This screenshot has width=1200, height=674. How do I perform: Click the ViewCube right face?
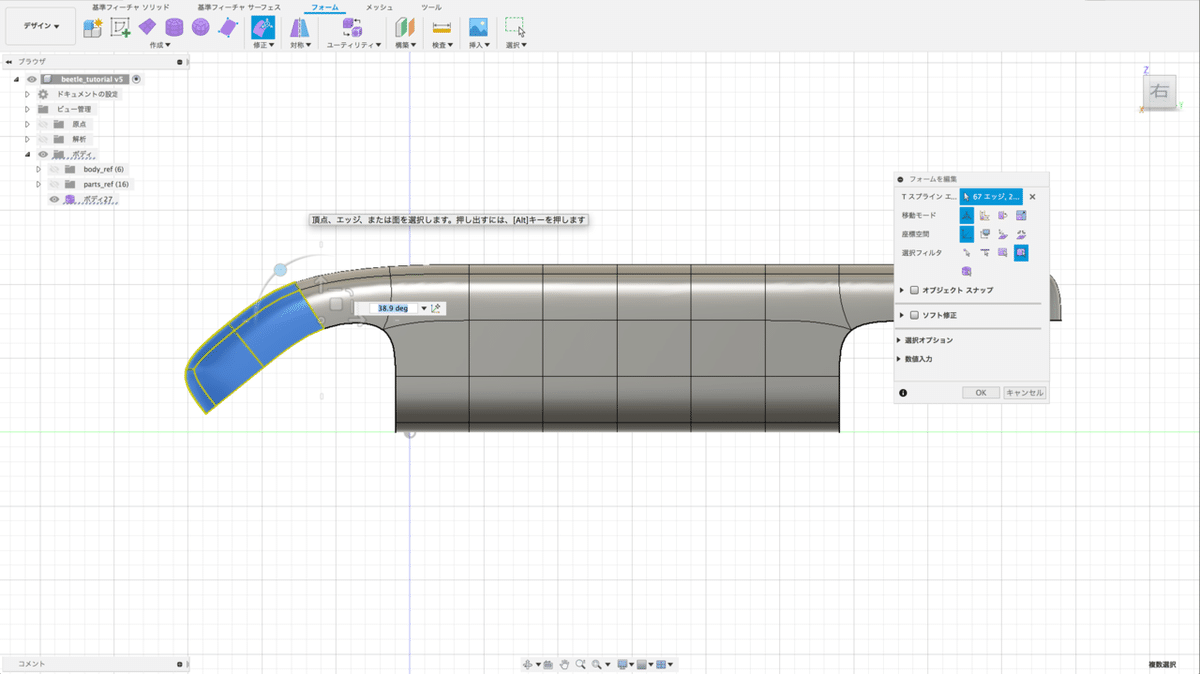click(x=1159, y=92)
